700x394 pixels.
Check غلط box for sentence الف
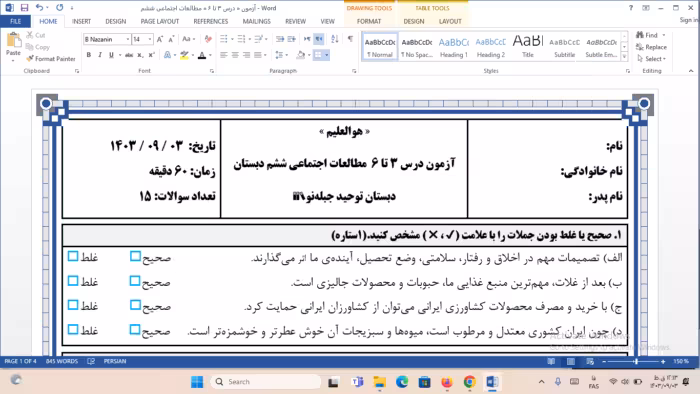[73, 256]
